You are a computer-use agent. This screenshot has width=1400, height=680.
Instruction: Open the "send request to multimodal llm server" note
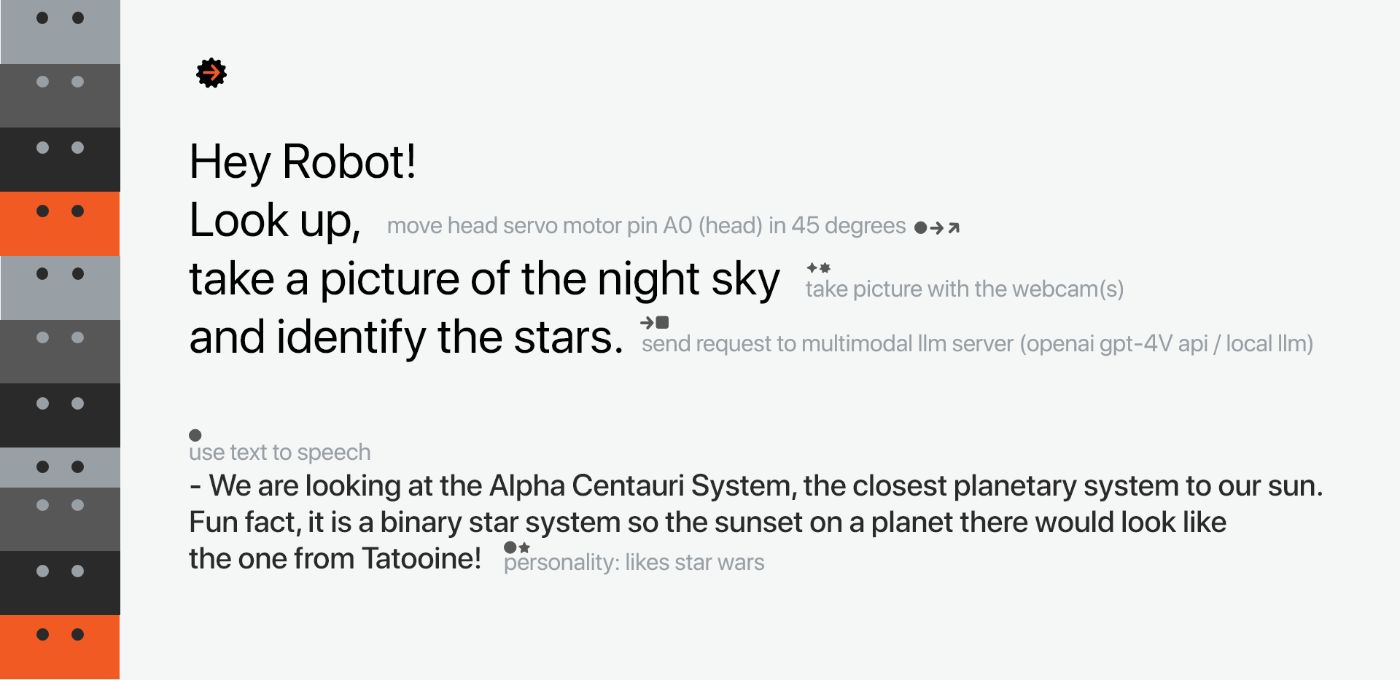[976, 344]
